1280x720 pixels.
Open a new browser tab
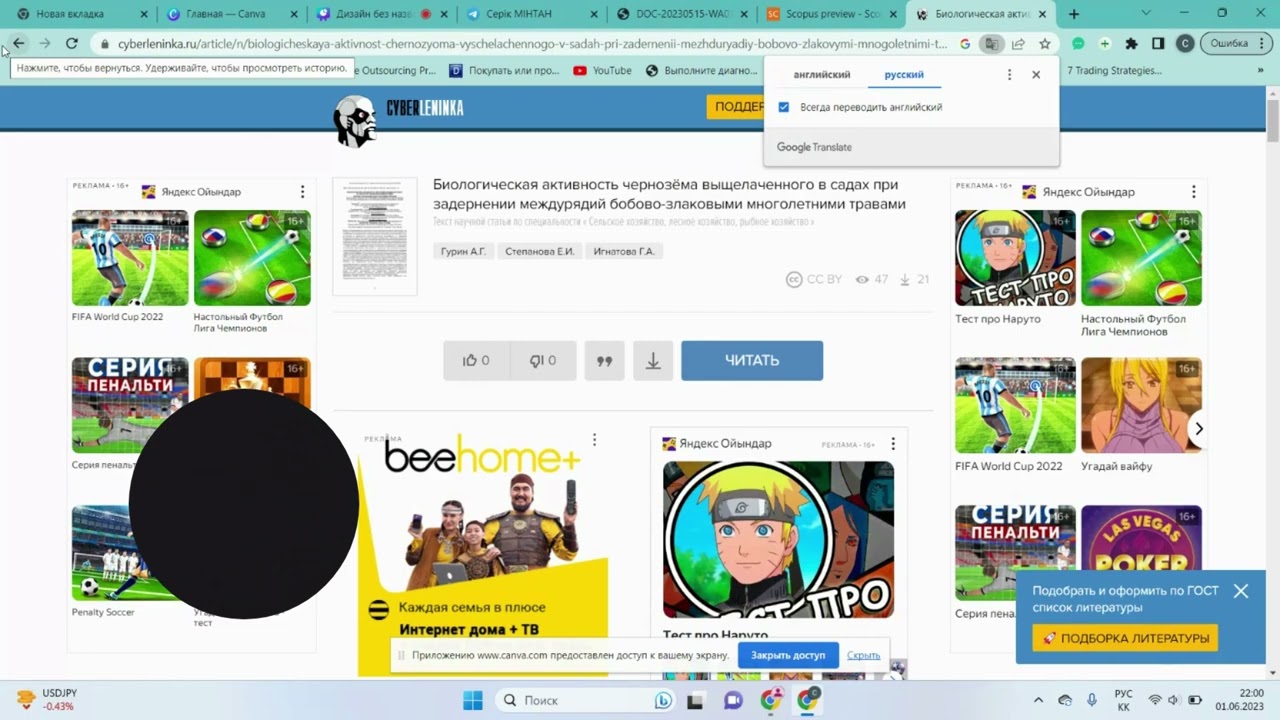tap(1074, 14)
